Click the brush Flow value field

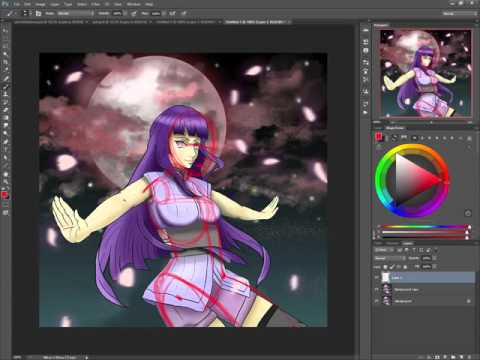coord(156,13)
